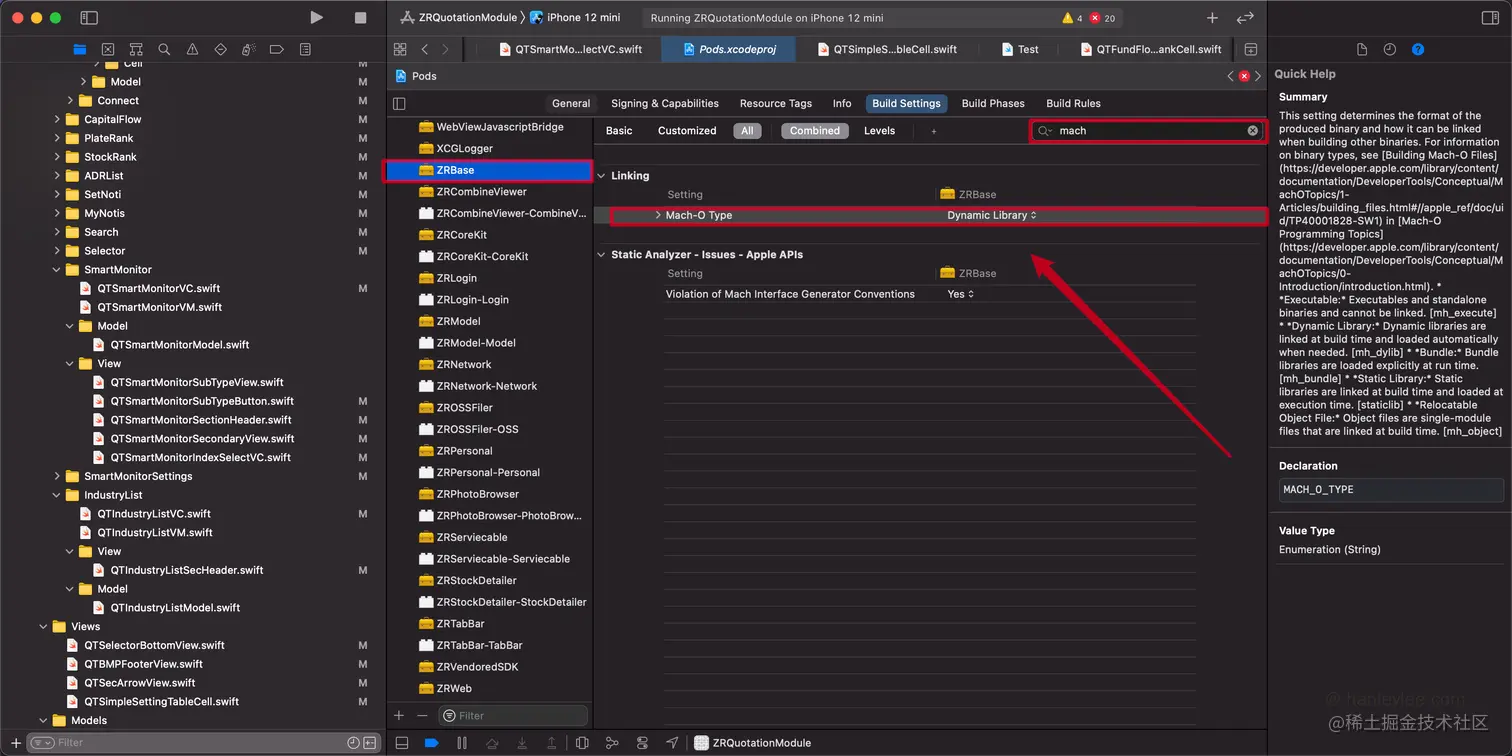Go forward in editor history
This screenshot has height=756, width=1512.
[445, 49]
